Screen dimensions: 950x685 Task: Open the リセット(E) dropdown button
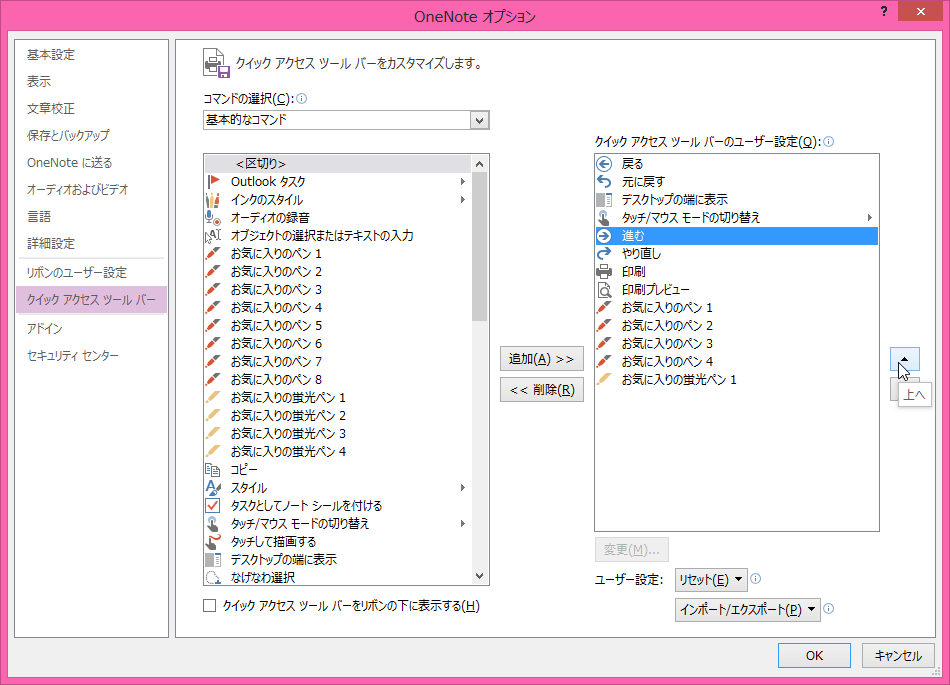pyautogui.click(x=711, y=580)
